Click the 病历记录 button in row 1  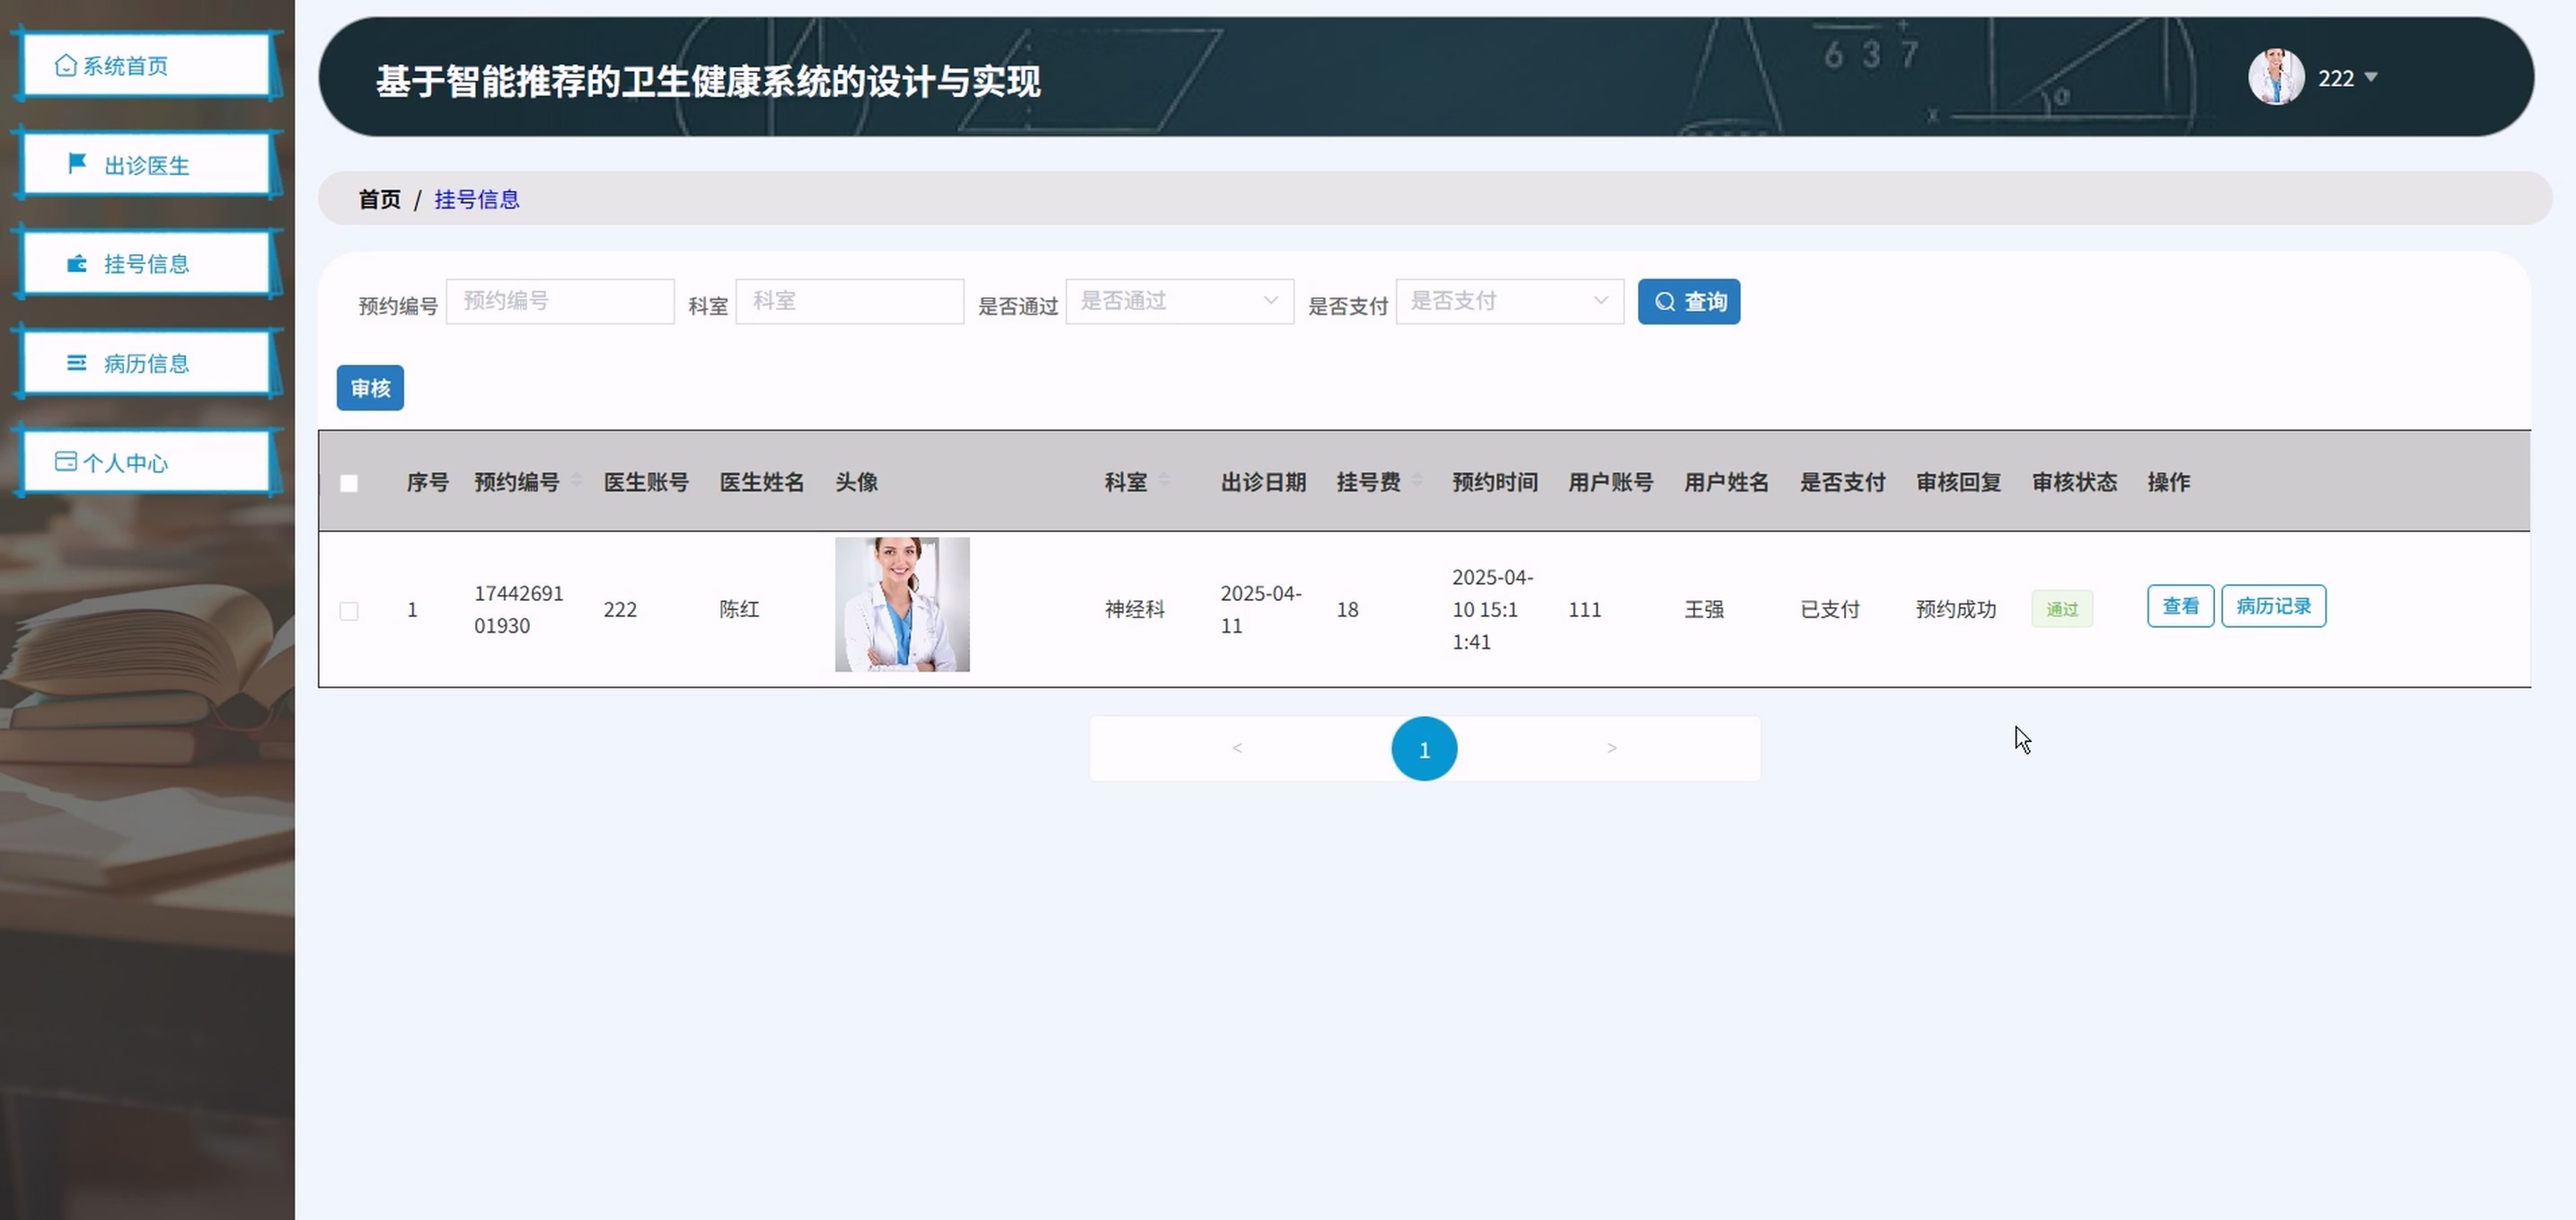[x=2273, y=606]
